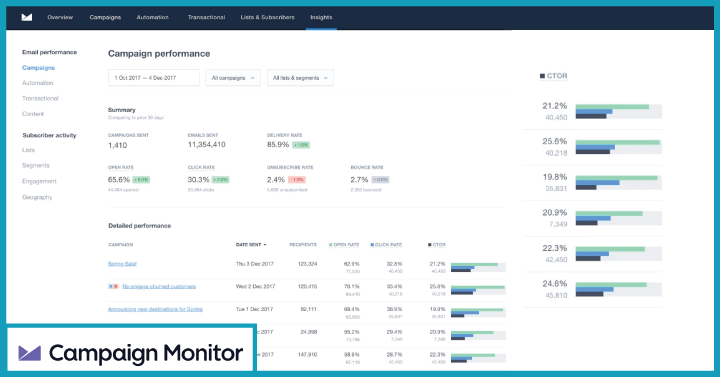The height and width of the screenshot is (377, 720).
Task: Click the Campaign performance page title
Action: click(x=159, y=54)
